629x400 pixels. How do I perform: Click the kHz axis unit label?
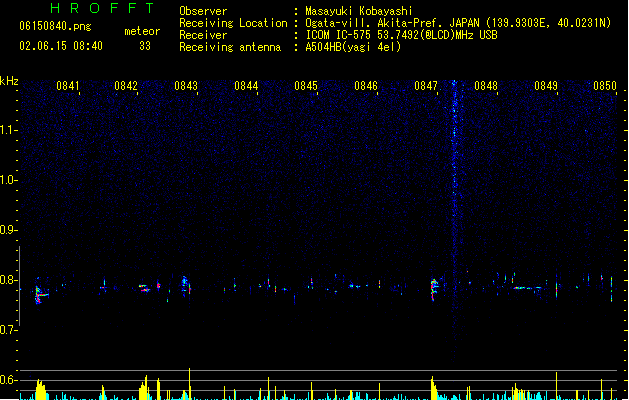(x=9, y=81)
